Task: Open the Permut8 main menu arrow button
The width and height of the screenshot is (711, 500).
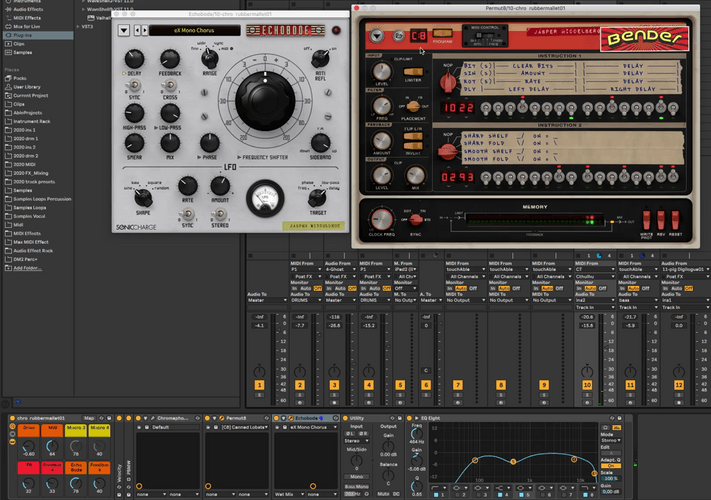Action: [x=377, y=35]
